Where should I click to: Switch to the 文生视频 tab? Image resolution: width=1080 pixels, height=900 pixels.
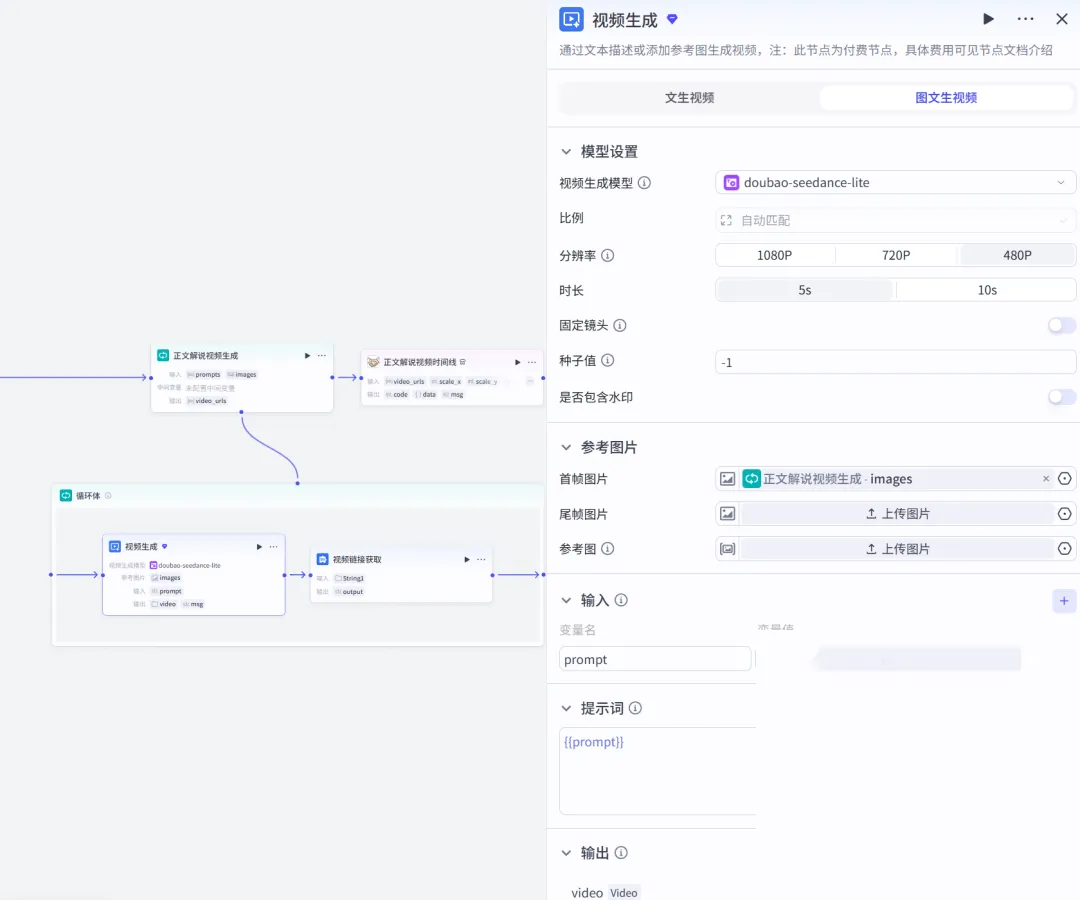tap(689, 98)
